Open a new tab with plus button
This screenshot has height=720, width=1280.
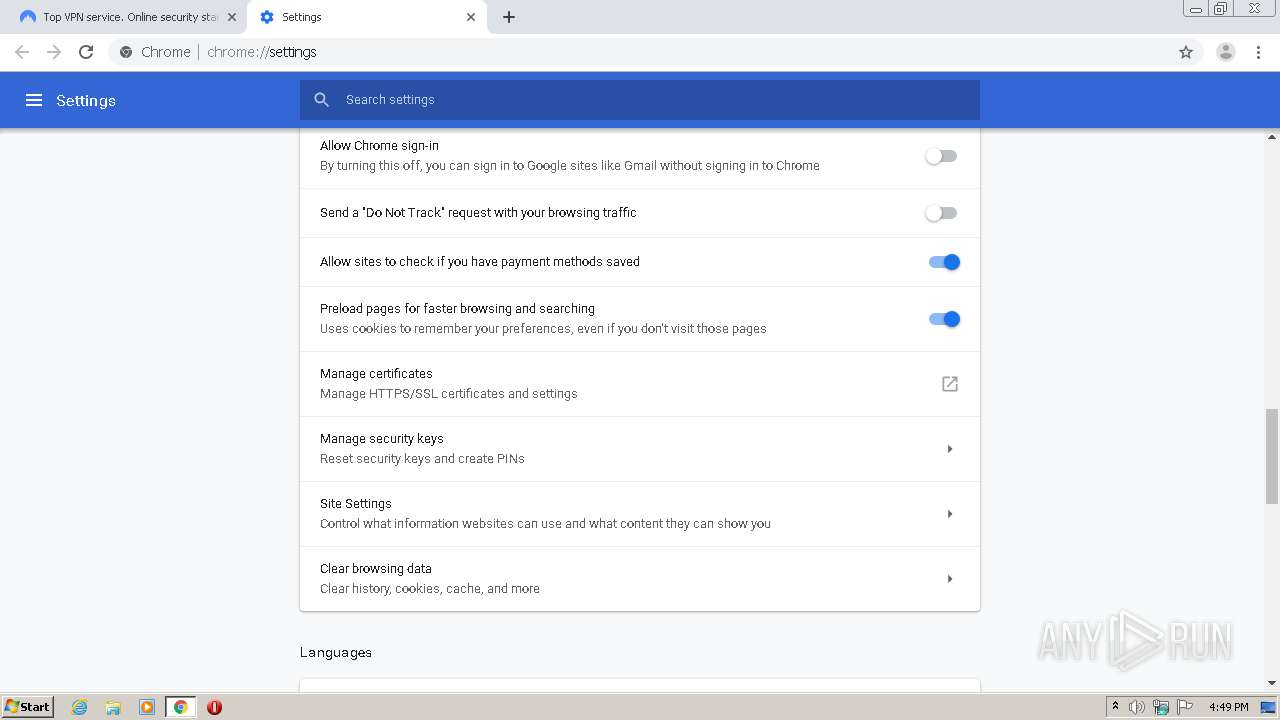click(509, 17)
